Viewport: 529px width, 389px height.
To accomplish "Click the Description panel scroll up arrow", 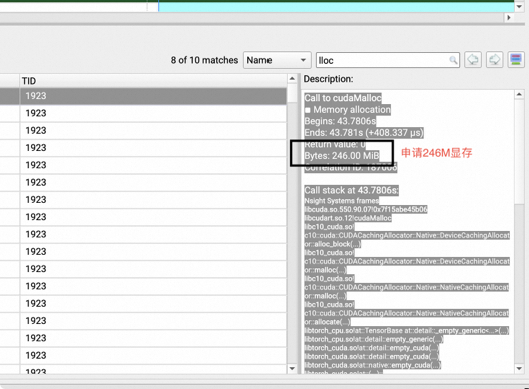I will pos(519,94).
